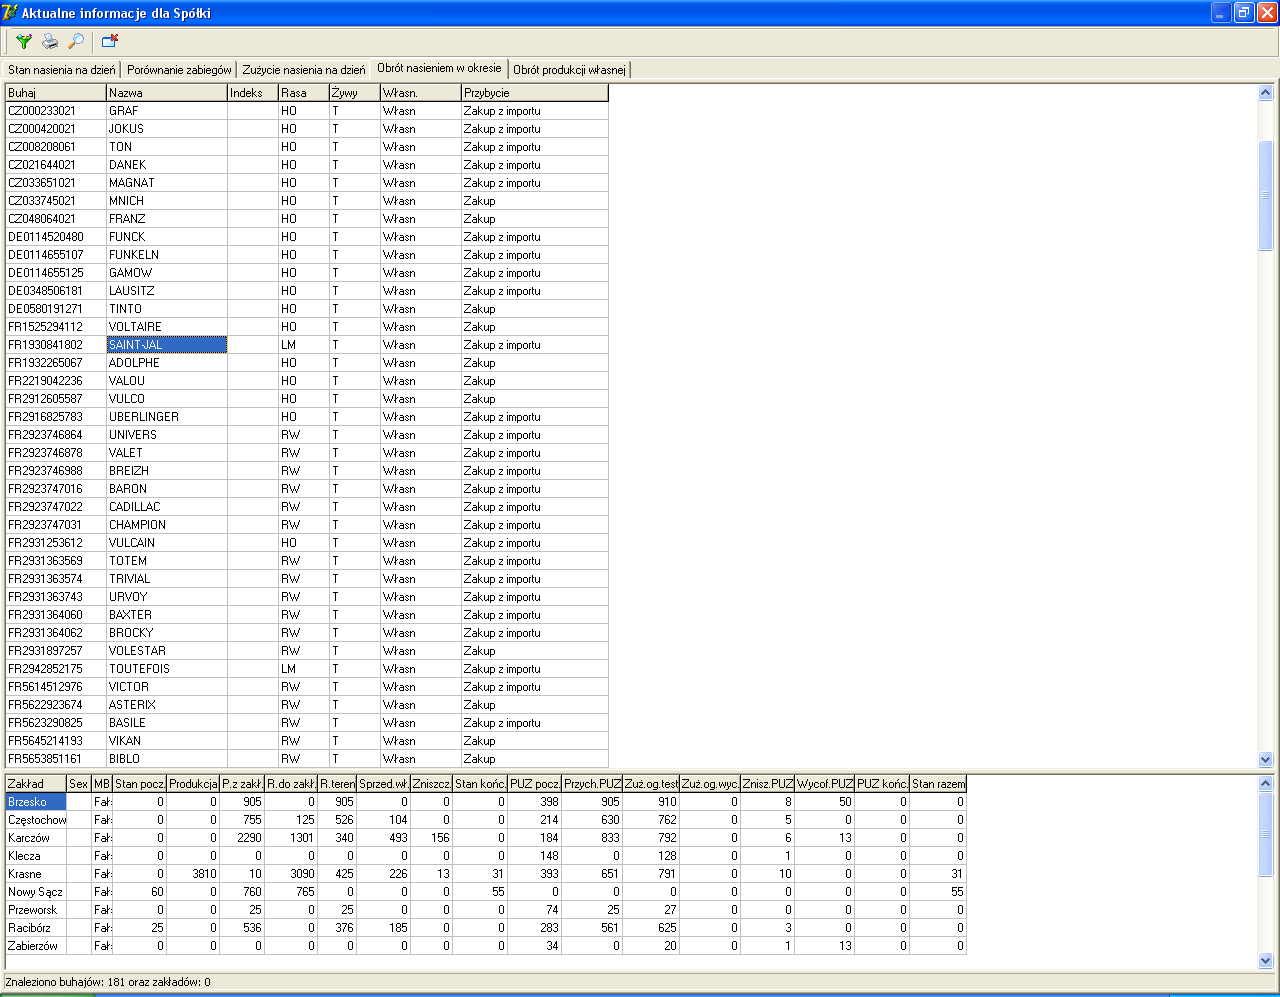Select the bull named VOLTAIRE
This screenshot has height=997, width=1280.
167,327
